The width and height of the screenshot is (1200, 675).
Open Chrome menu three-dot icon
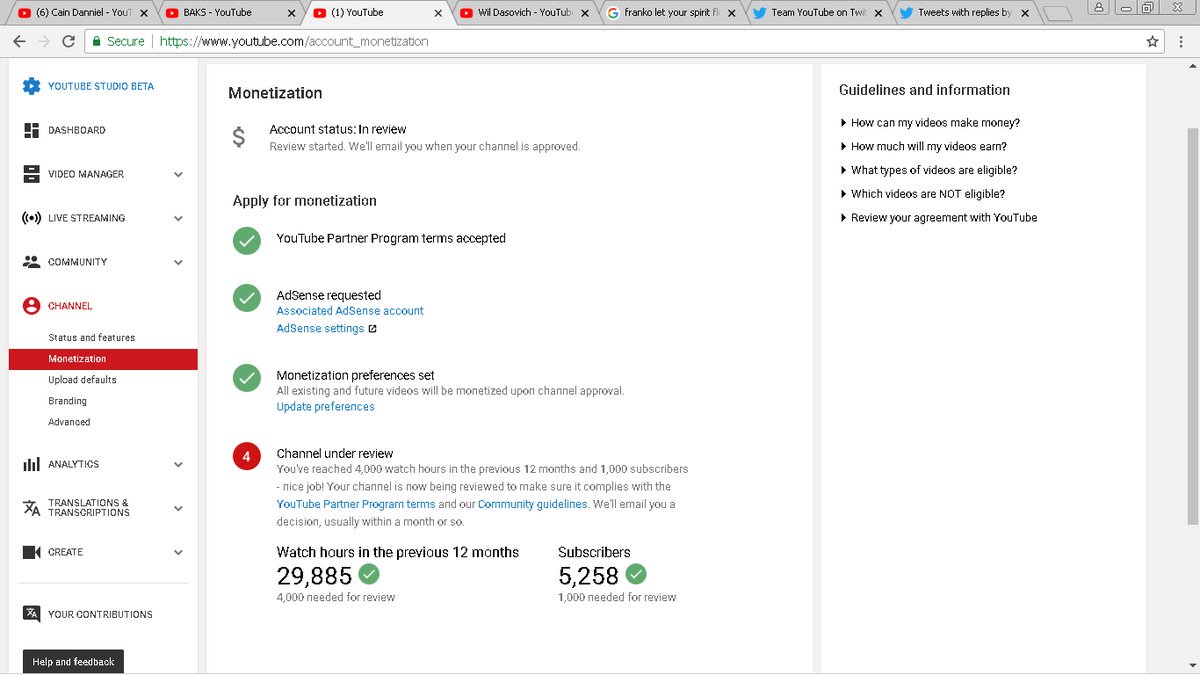[x=1180, y=42]
